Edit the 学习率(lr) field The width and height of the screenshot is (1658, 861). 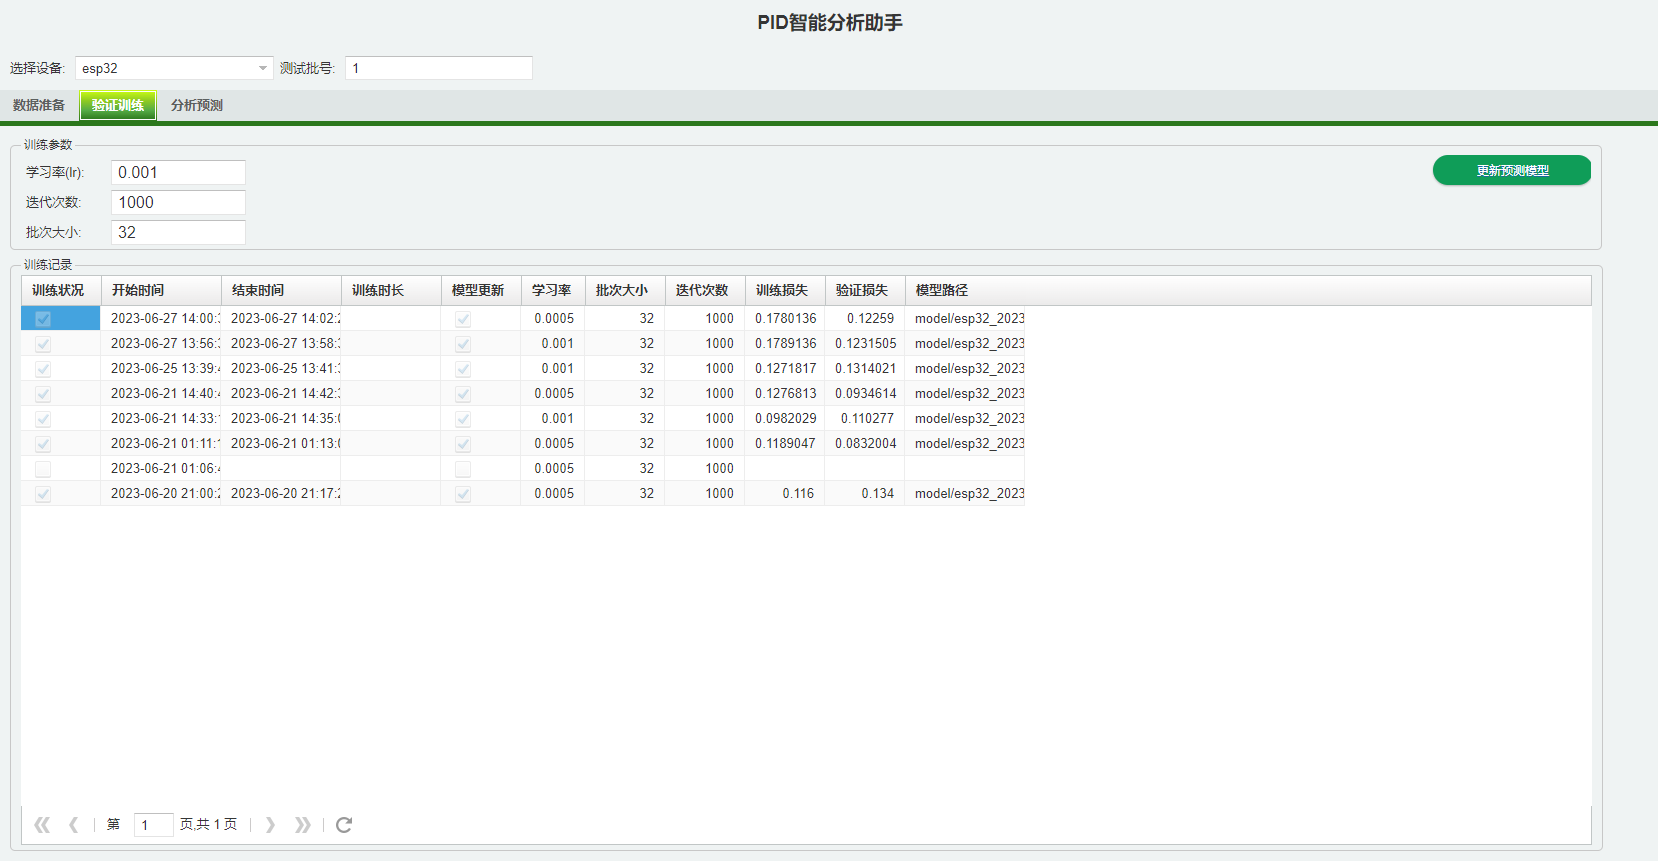coord(178,172)
